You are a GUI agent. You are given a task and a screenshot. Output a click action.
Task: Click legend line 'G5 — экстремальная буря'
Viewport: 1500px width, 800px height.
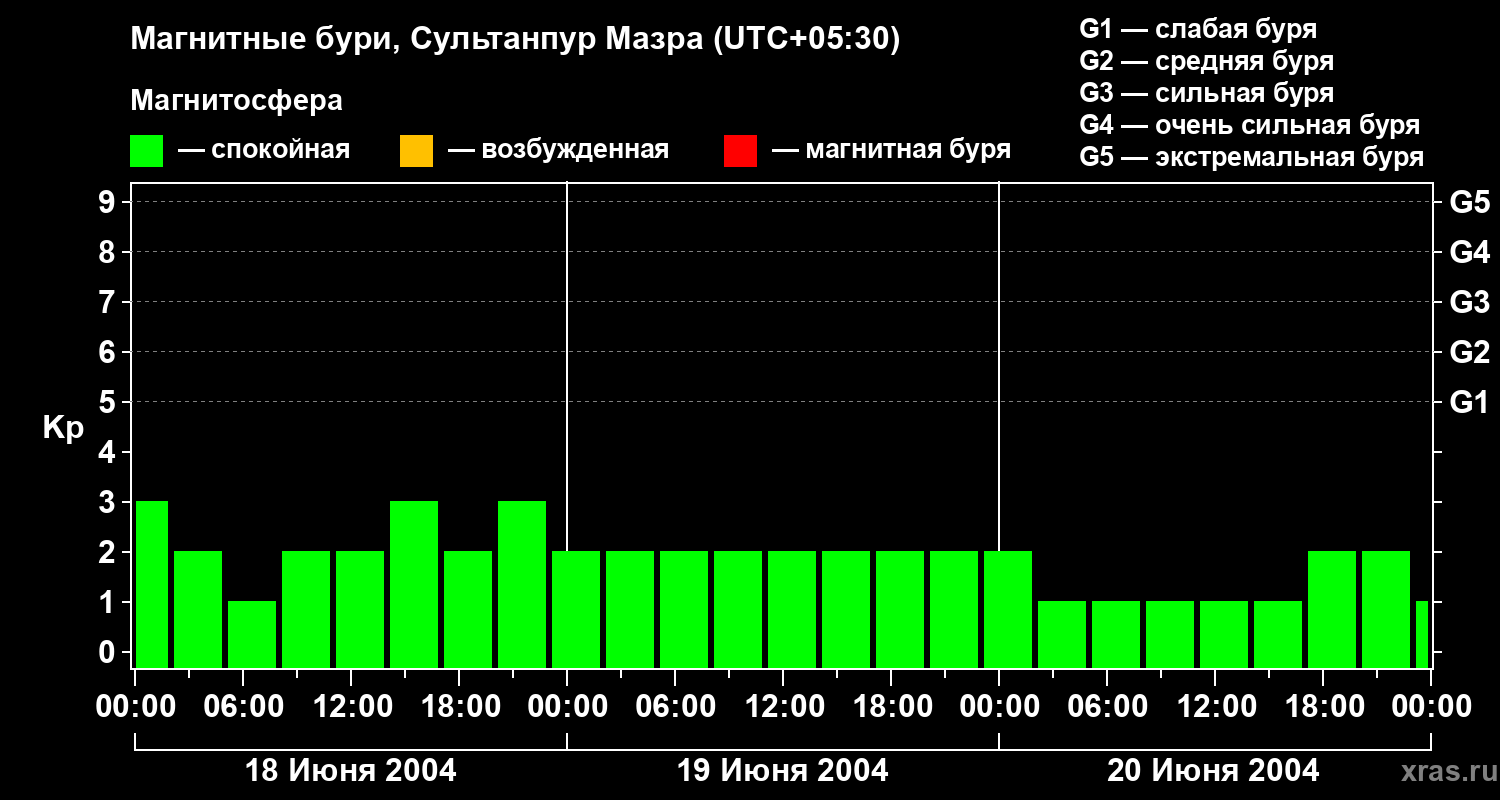tap(1251, 157)
